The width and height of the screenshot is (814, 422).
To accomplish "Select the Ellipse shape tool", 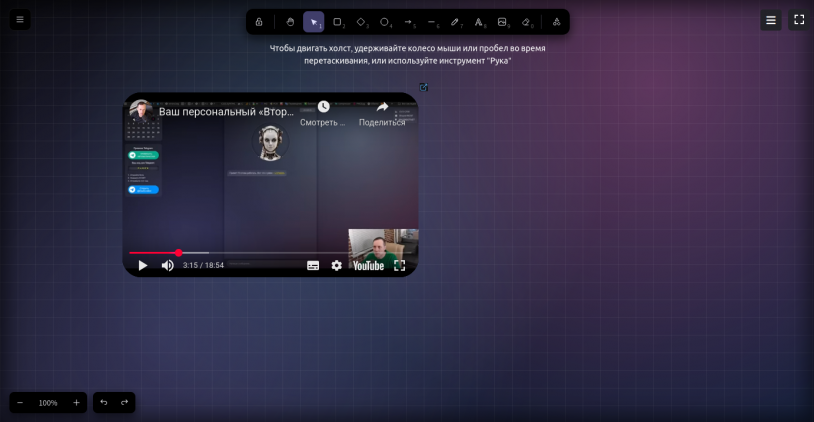I will [384, 21].
